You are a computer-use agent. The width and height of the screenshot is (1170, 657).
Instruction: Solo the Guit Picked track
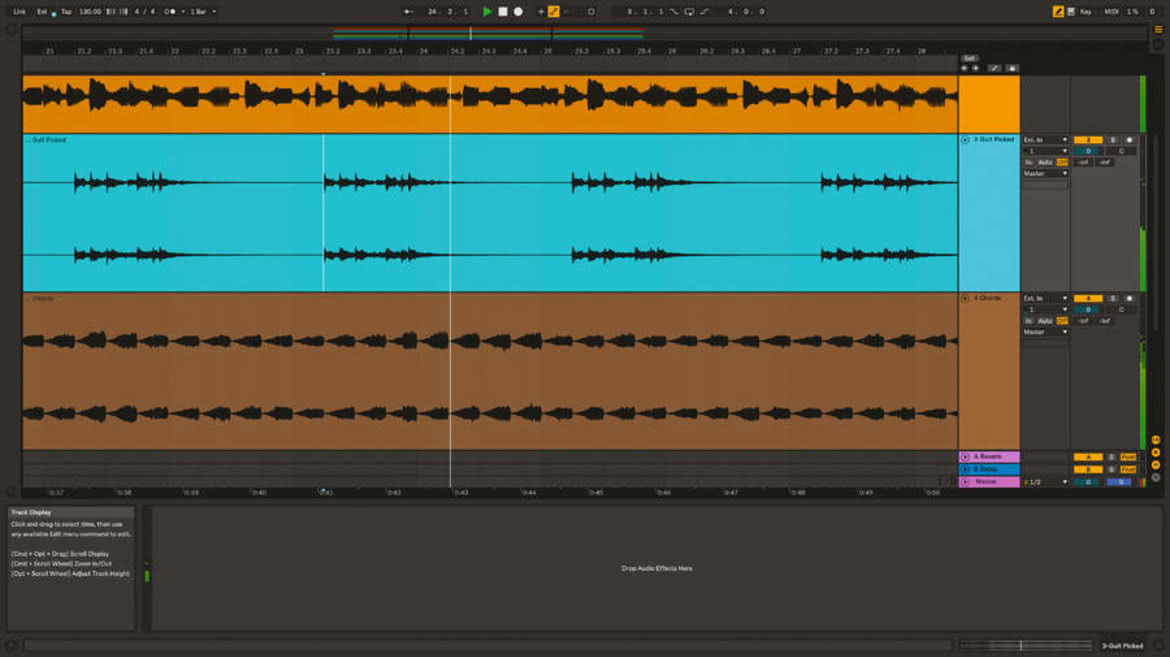point(1113,140)
